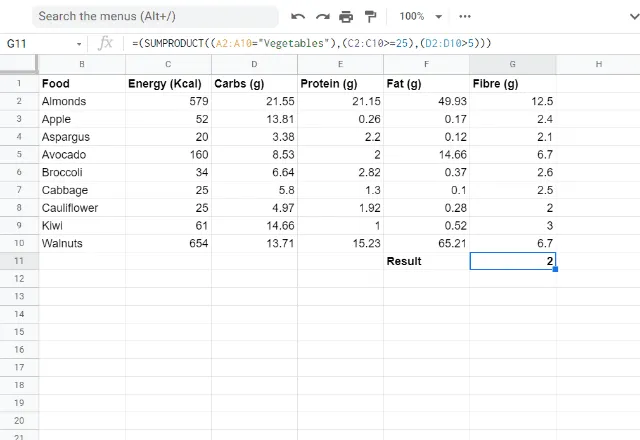The image size is (640, 440).
Task: Select column C header
Action: pyautogui.click(x=168, y=64)
